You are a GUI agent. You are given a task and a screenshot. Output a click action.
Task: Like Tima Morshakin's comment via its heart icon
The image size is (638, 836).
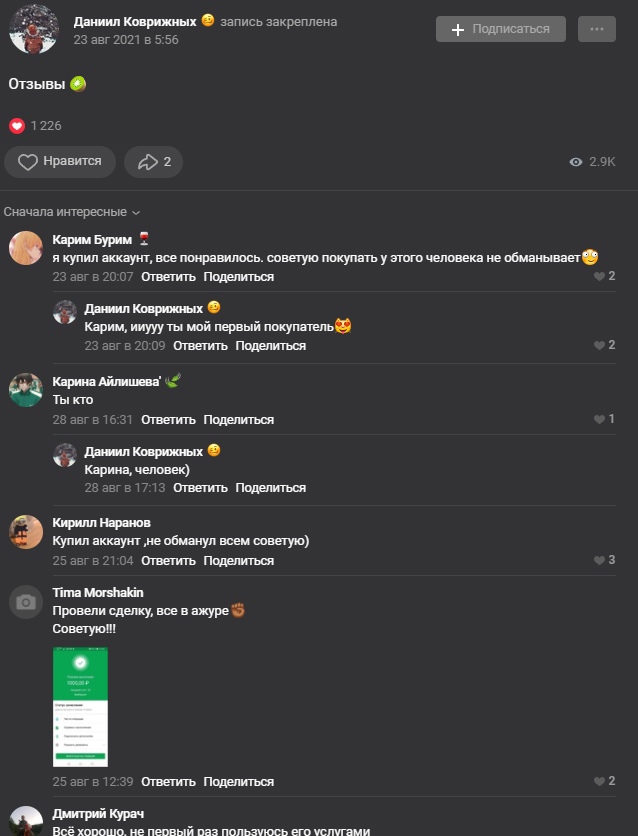[599, 781]
